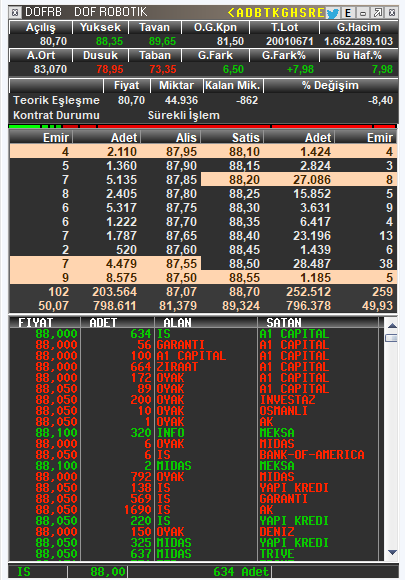Screen dimensions: 405x580
Task: Click the DOFRB symbol code in title
Action: (43, 12)
